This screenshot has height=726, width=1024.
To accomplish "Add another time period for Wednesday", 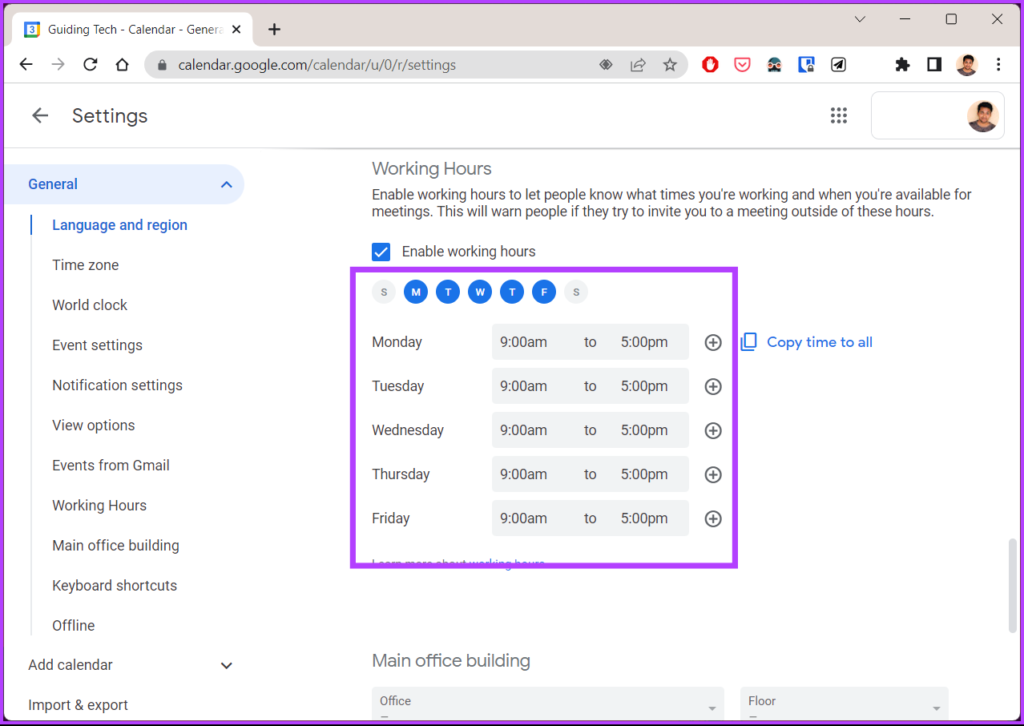I will pos(713,430).
